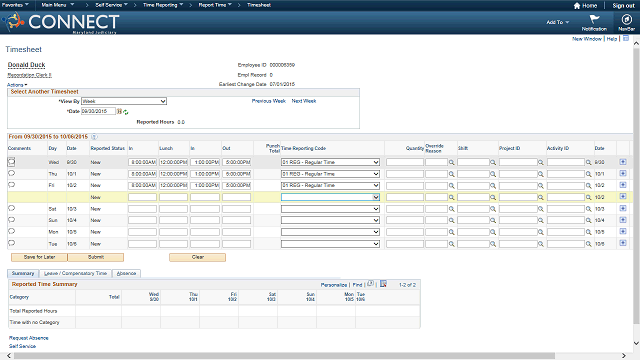Go to Home via house icon
This screenshot has height=360, width=640.
pos(577,6)
